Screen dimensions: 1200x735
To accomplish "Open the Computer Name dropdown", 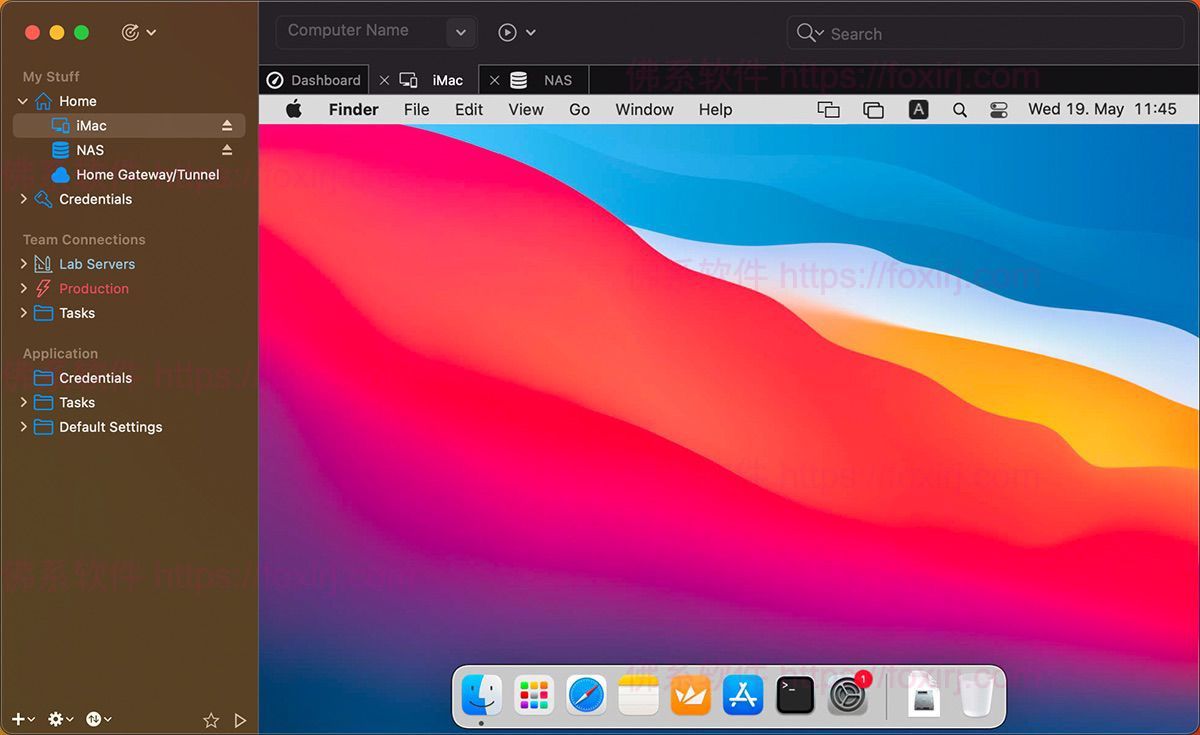I will pos(461,31).
